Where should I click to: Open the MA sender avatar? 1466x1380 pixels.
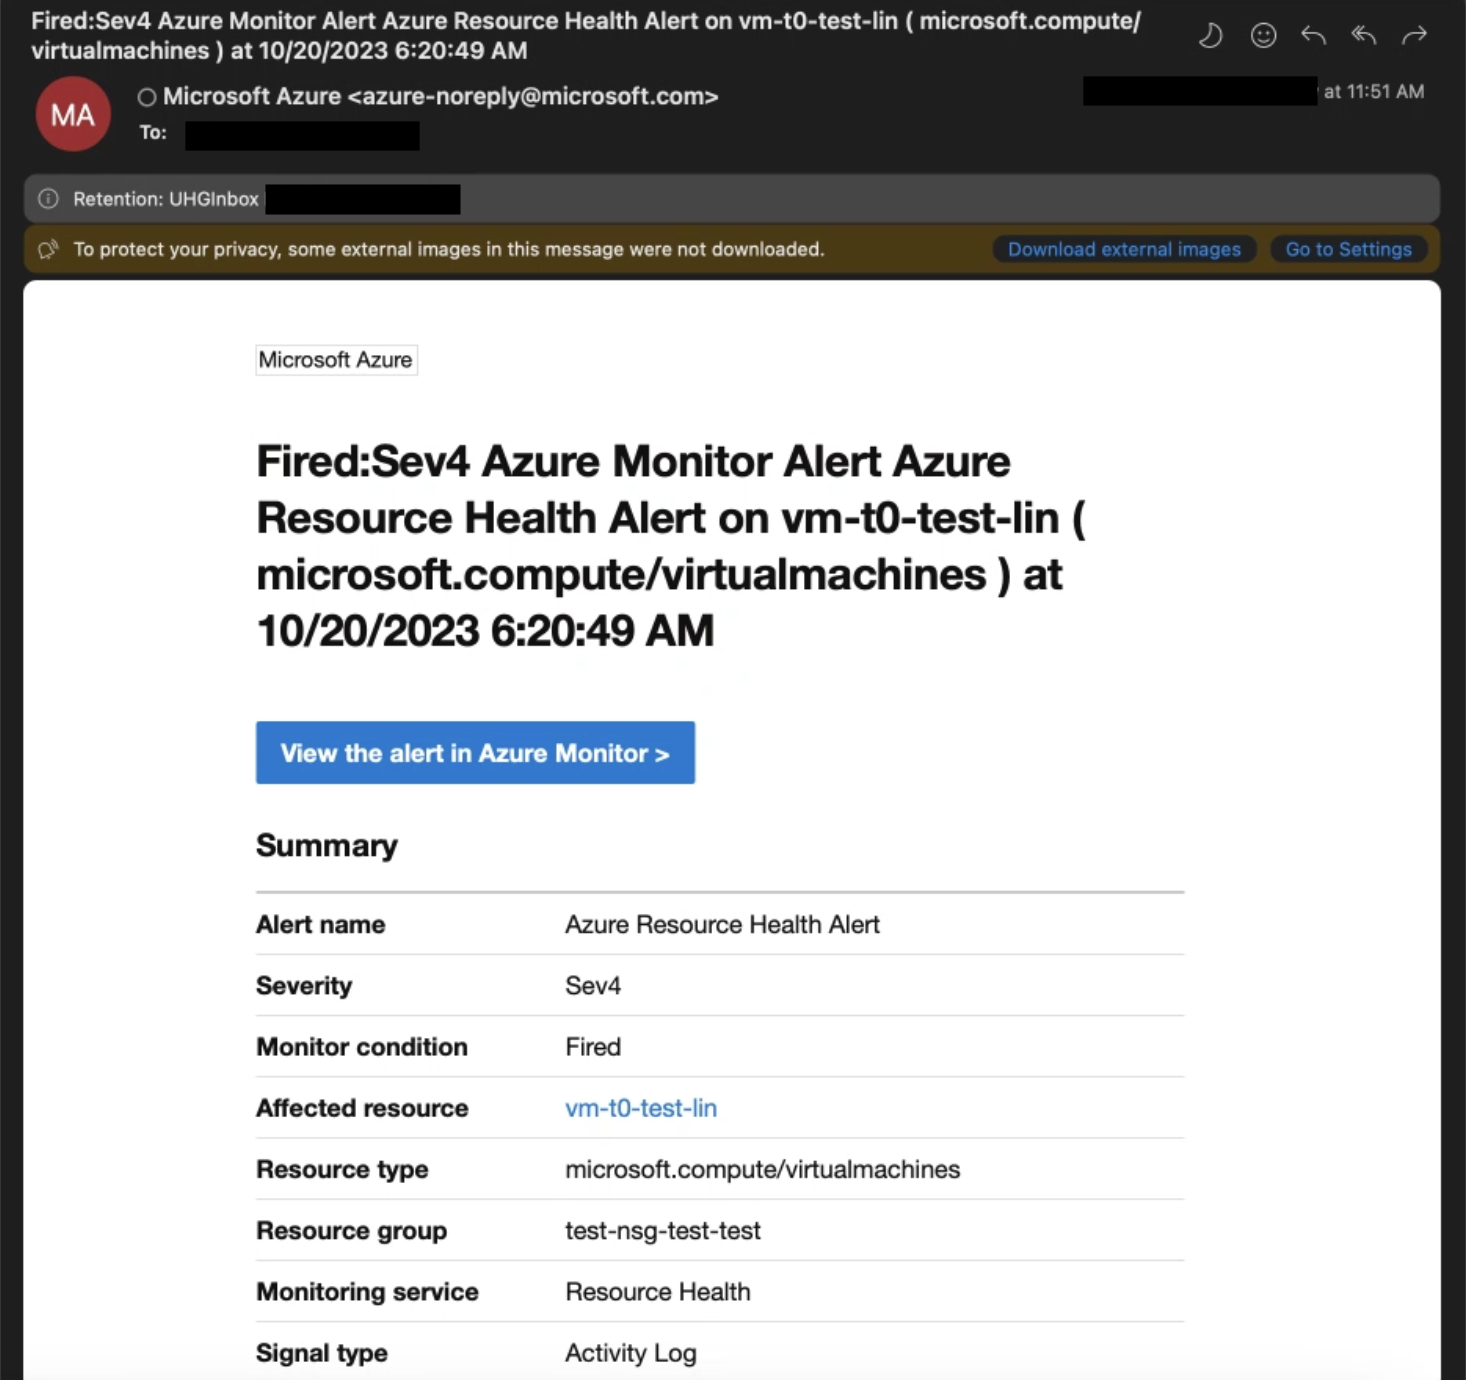coord(73,115)
